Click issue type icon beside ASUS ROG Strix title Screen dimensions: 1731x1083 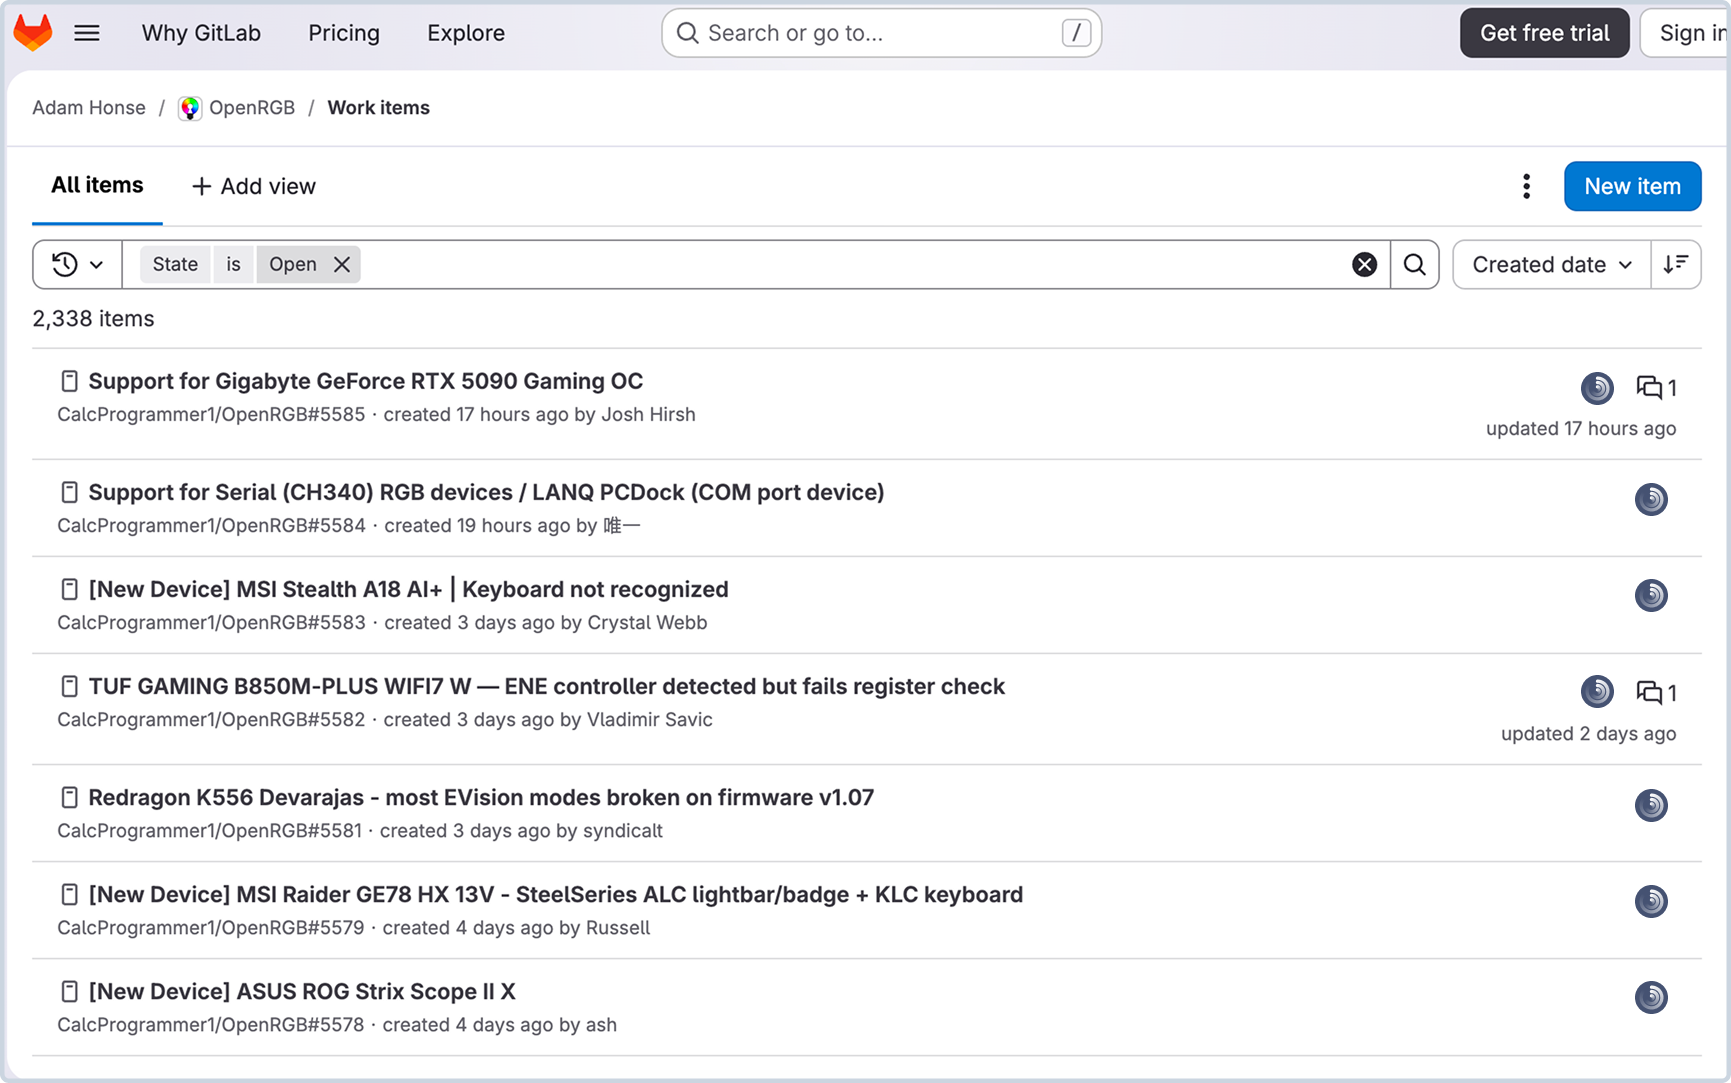pos(69,991)
